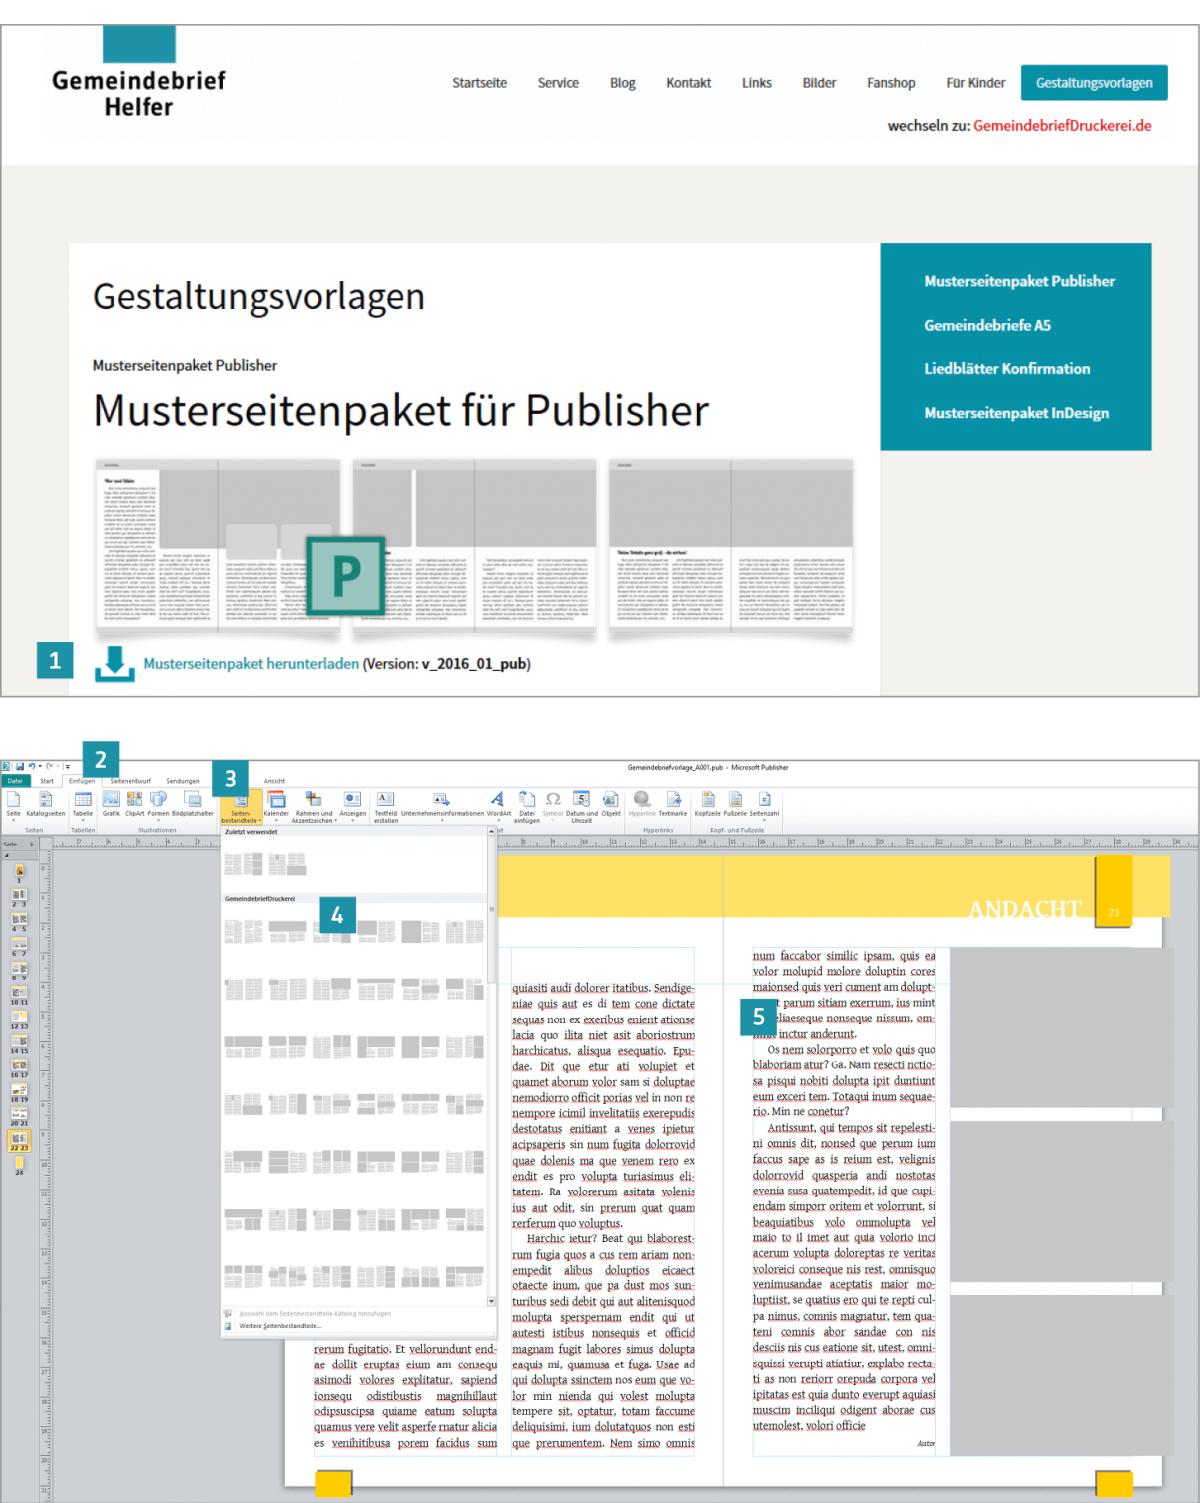
Task: Select pages 22 23 thumbnail
Action: (19, 1141)
